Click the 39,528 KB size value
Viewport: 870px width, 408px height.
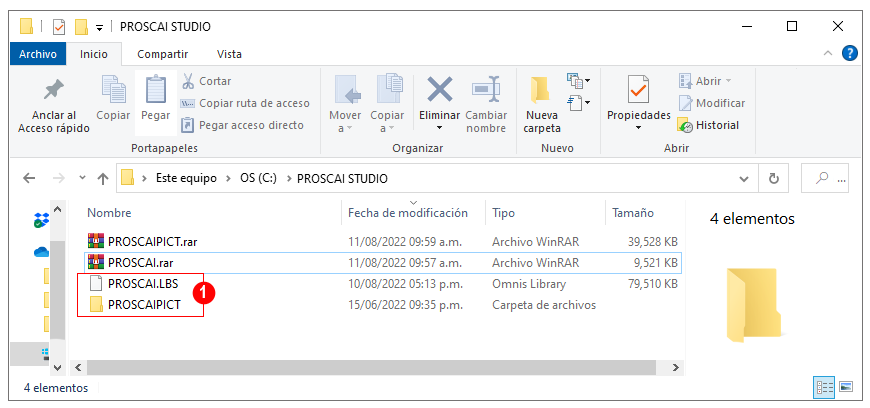point(651,242)
